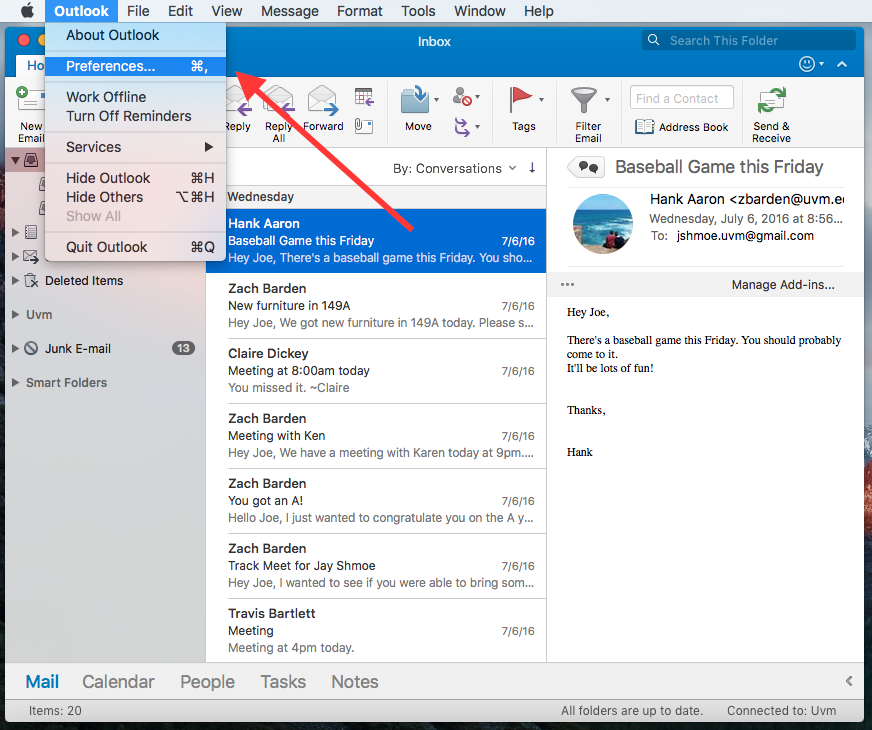Click the Junk block-sender icon
872x730 pixels.
[x=462, y=97]
